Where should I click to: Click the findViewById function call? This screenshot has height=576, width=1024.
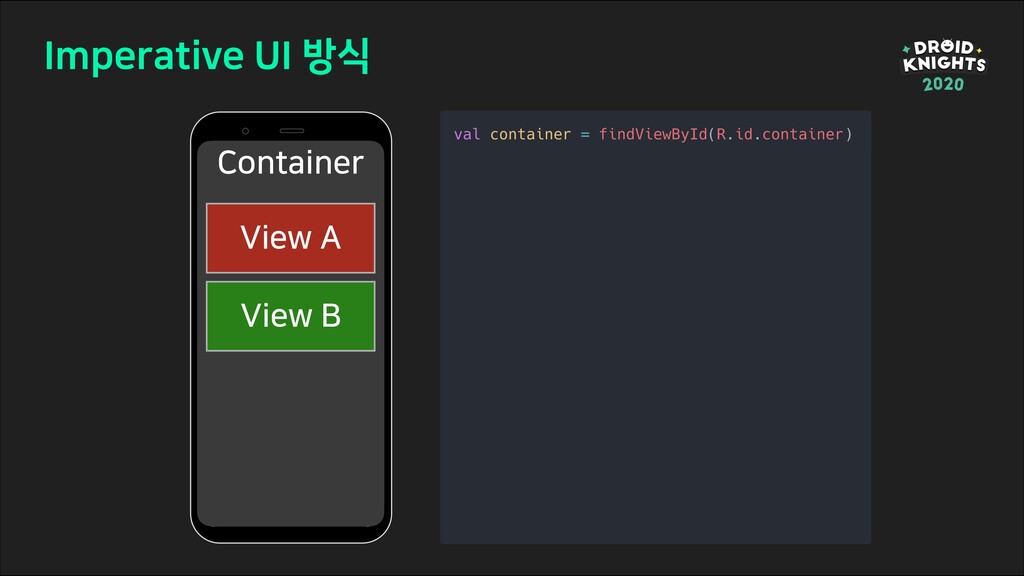652,134
